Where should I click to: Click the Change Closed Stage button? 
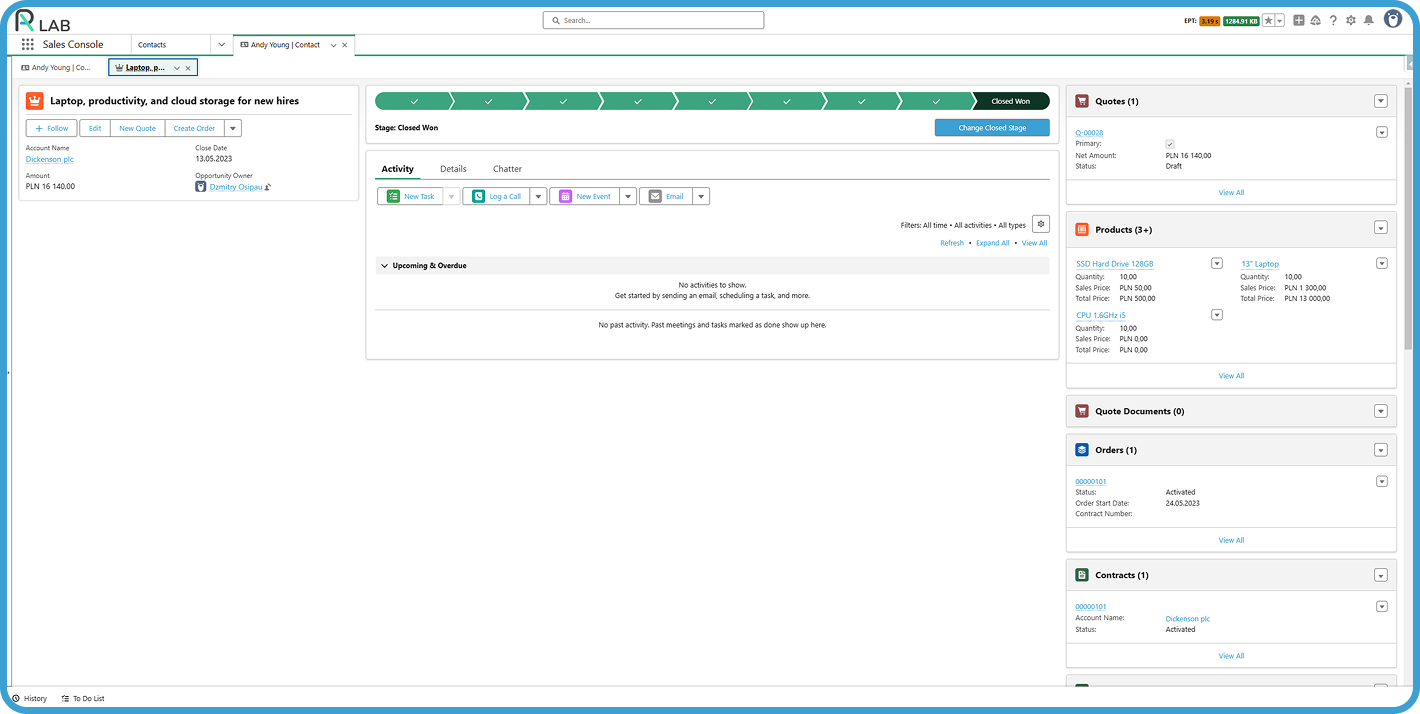click(x=992, y=128)
